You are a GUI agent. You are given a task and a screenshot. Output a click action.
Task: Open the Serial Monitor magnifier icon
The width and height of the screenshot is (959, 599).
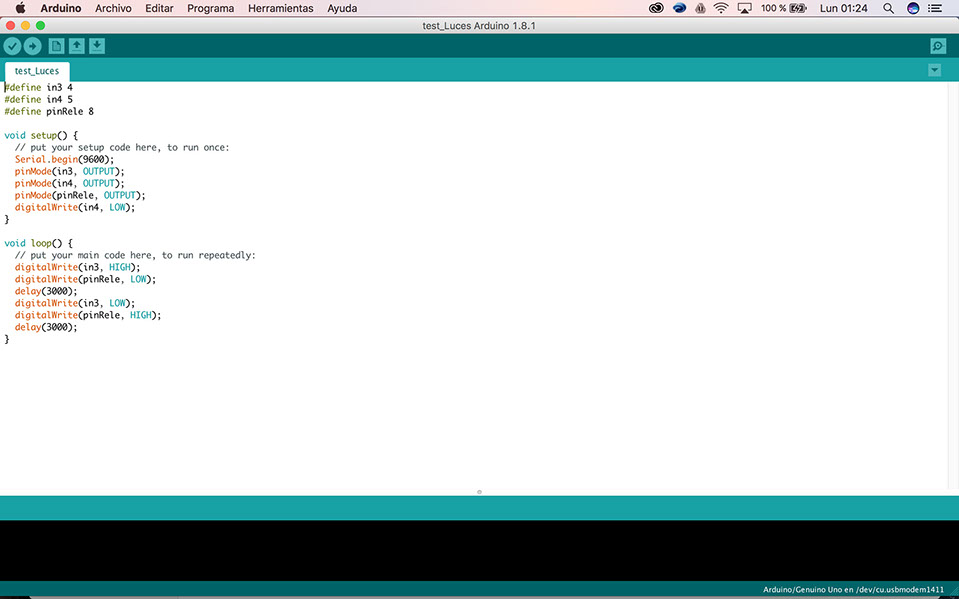tap(938, 46)
